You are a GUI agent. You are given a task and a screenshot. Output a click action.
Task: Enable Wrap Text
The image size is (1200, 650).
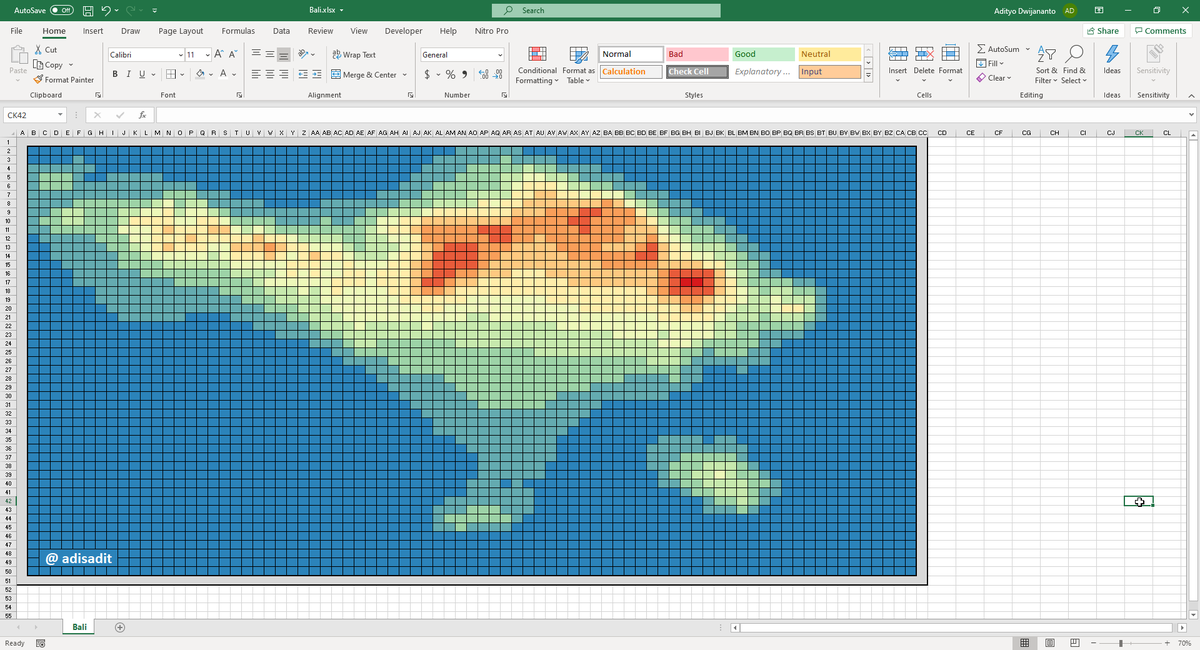(354, 55)
